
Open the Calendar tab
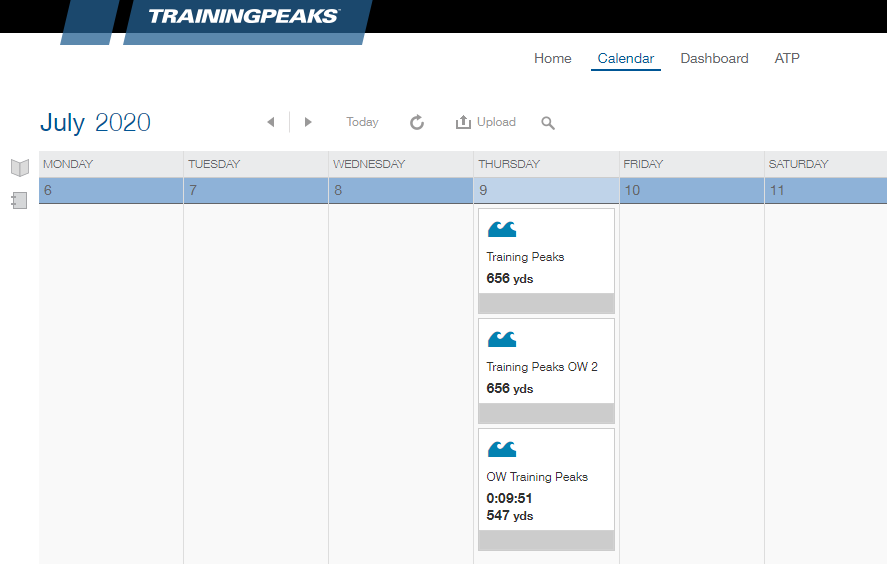626,58
